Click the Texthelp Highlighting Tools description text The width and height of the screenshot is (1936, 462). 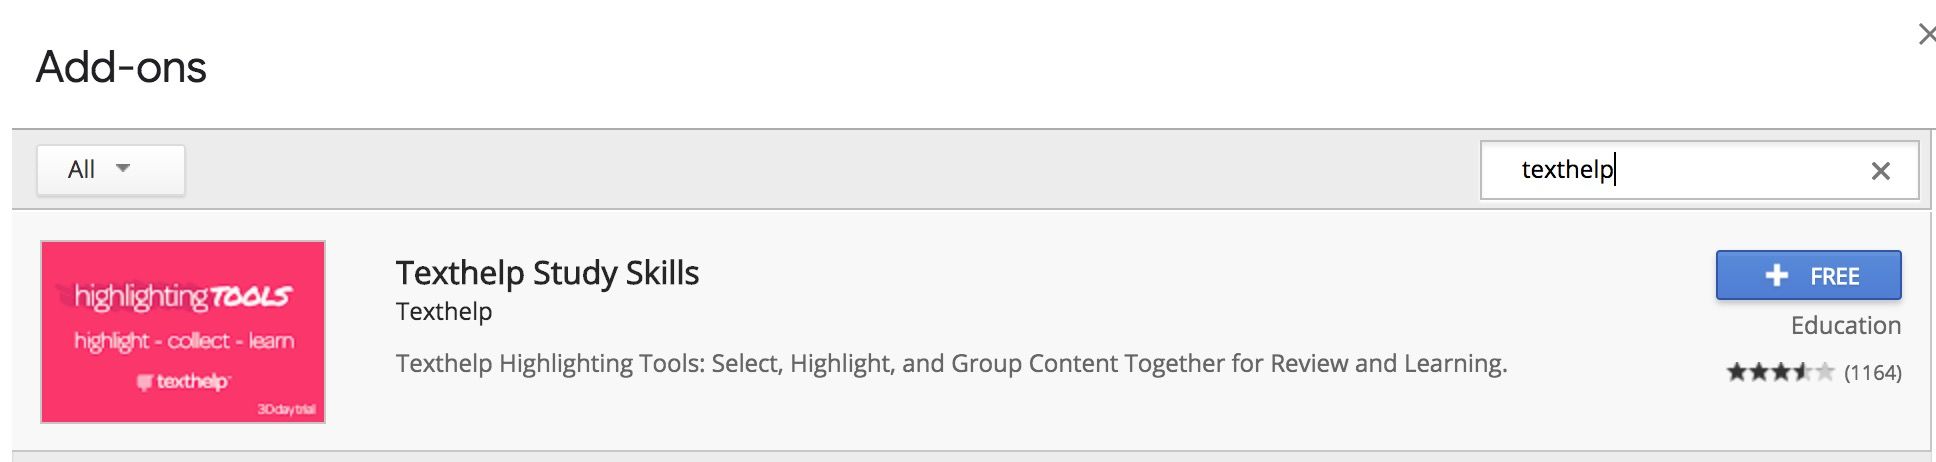coord(950,364)
